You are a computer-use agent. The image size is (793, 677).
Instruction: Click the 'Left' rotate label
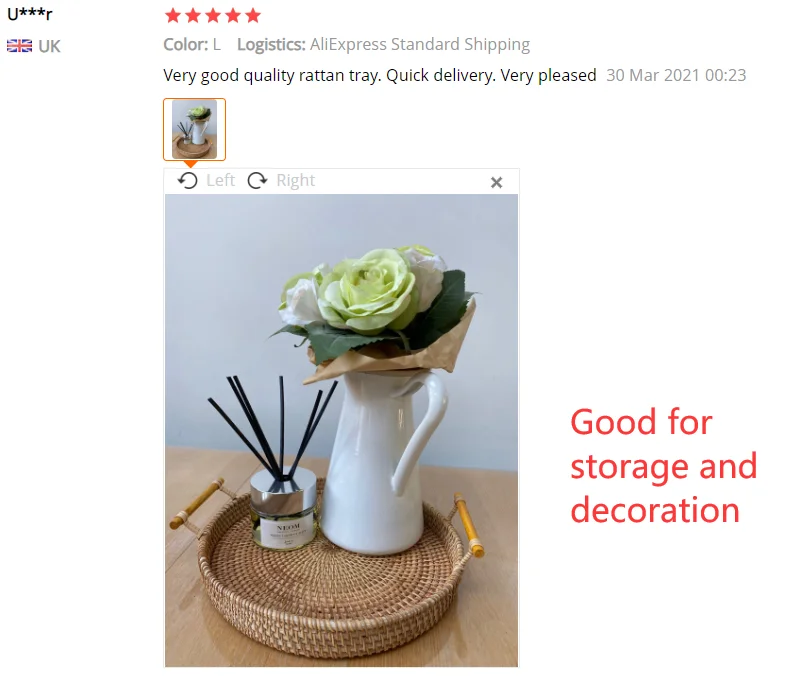pos(221,180)
